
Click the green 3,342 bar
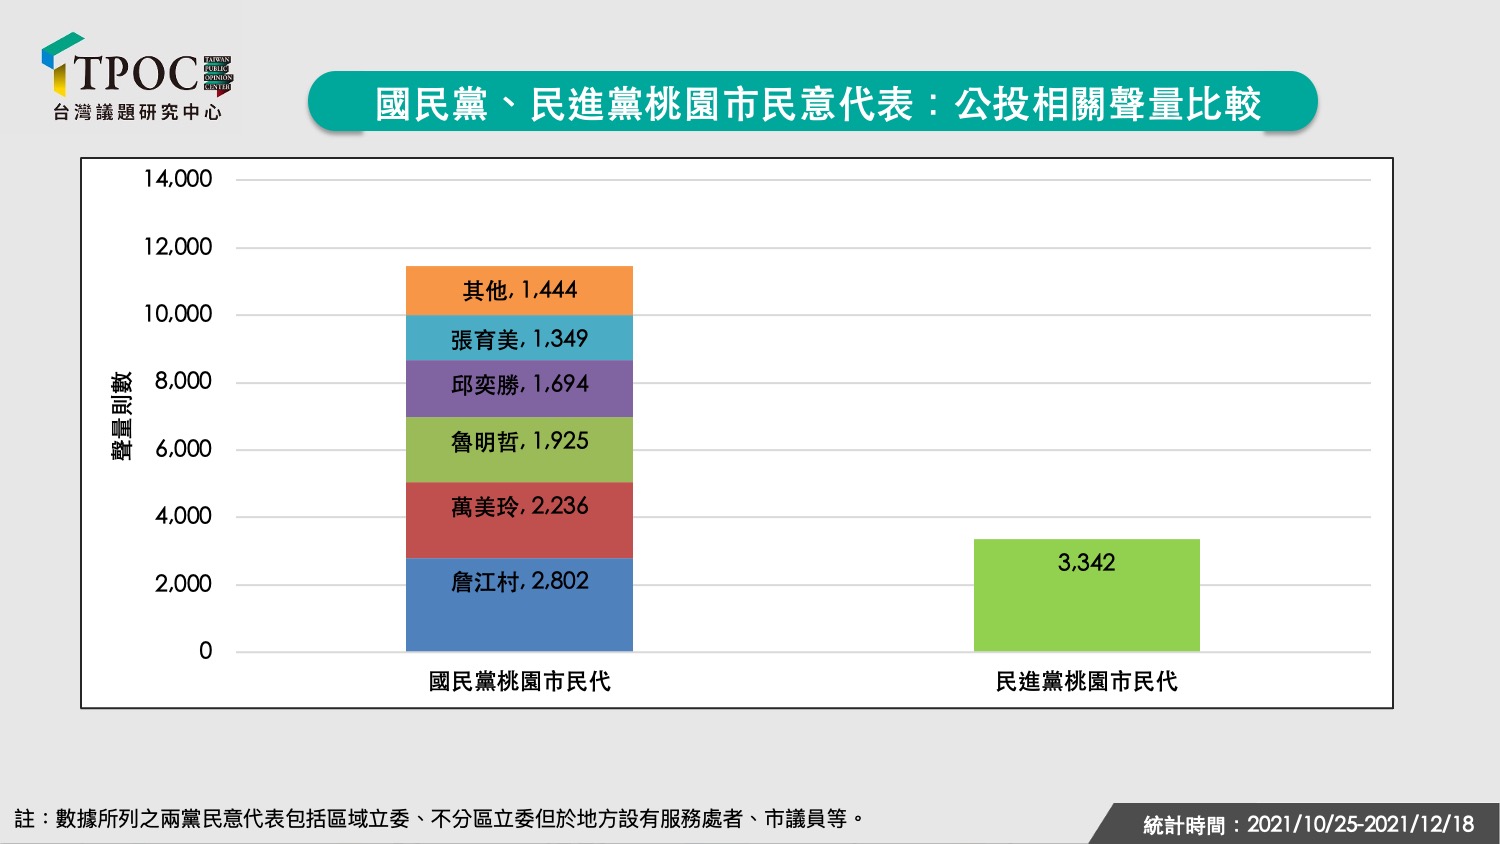(x=1086, y=595)
